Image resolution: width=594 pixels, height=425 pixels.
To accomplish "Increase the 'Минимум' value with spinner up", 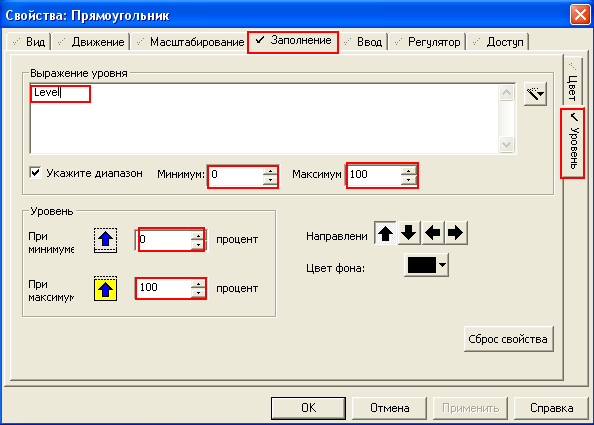I will [x=270, y=171].
